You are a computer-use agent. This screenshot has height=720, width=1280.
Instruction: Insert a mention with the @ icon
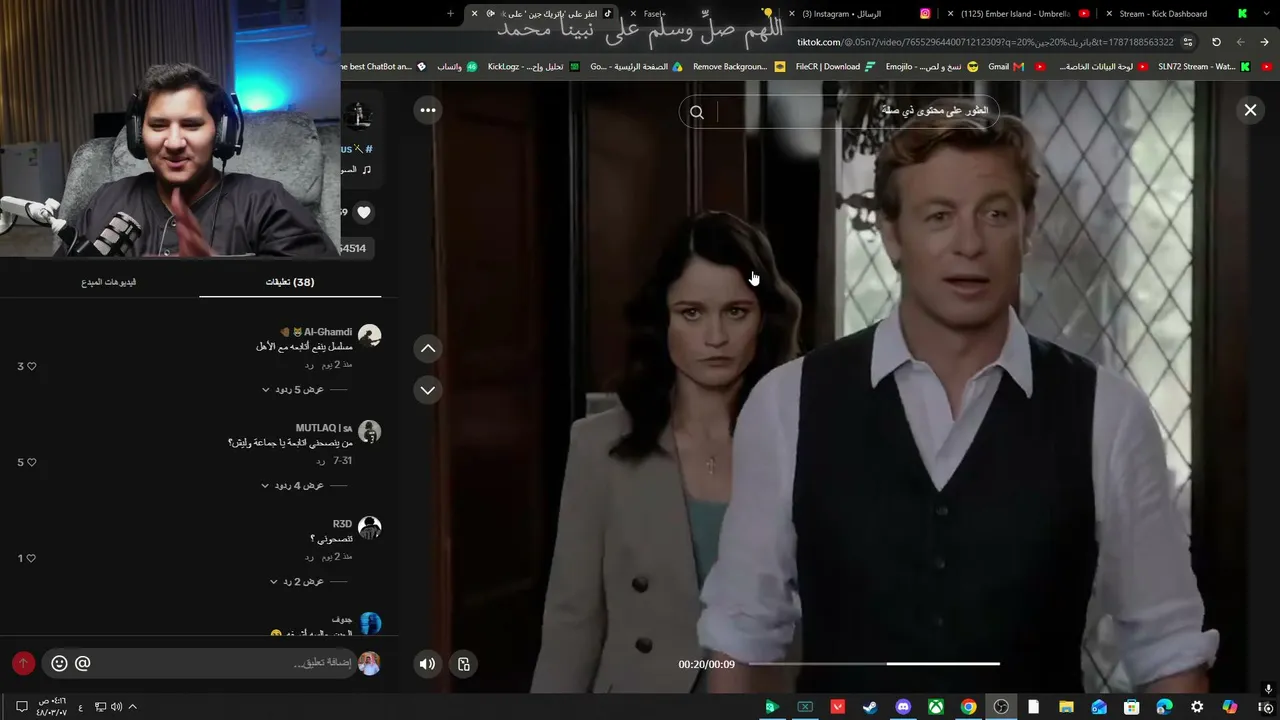[83, 663]
